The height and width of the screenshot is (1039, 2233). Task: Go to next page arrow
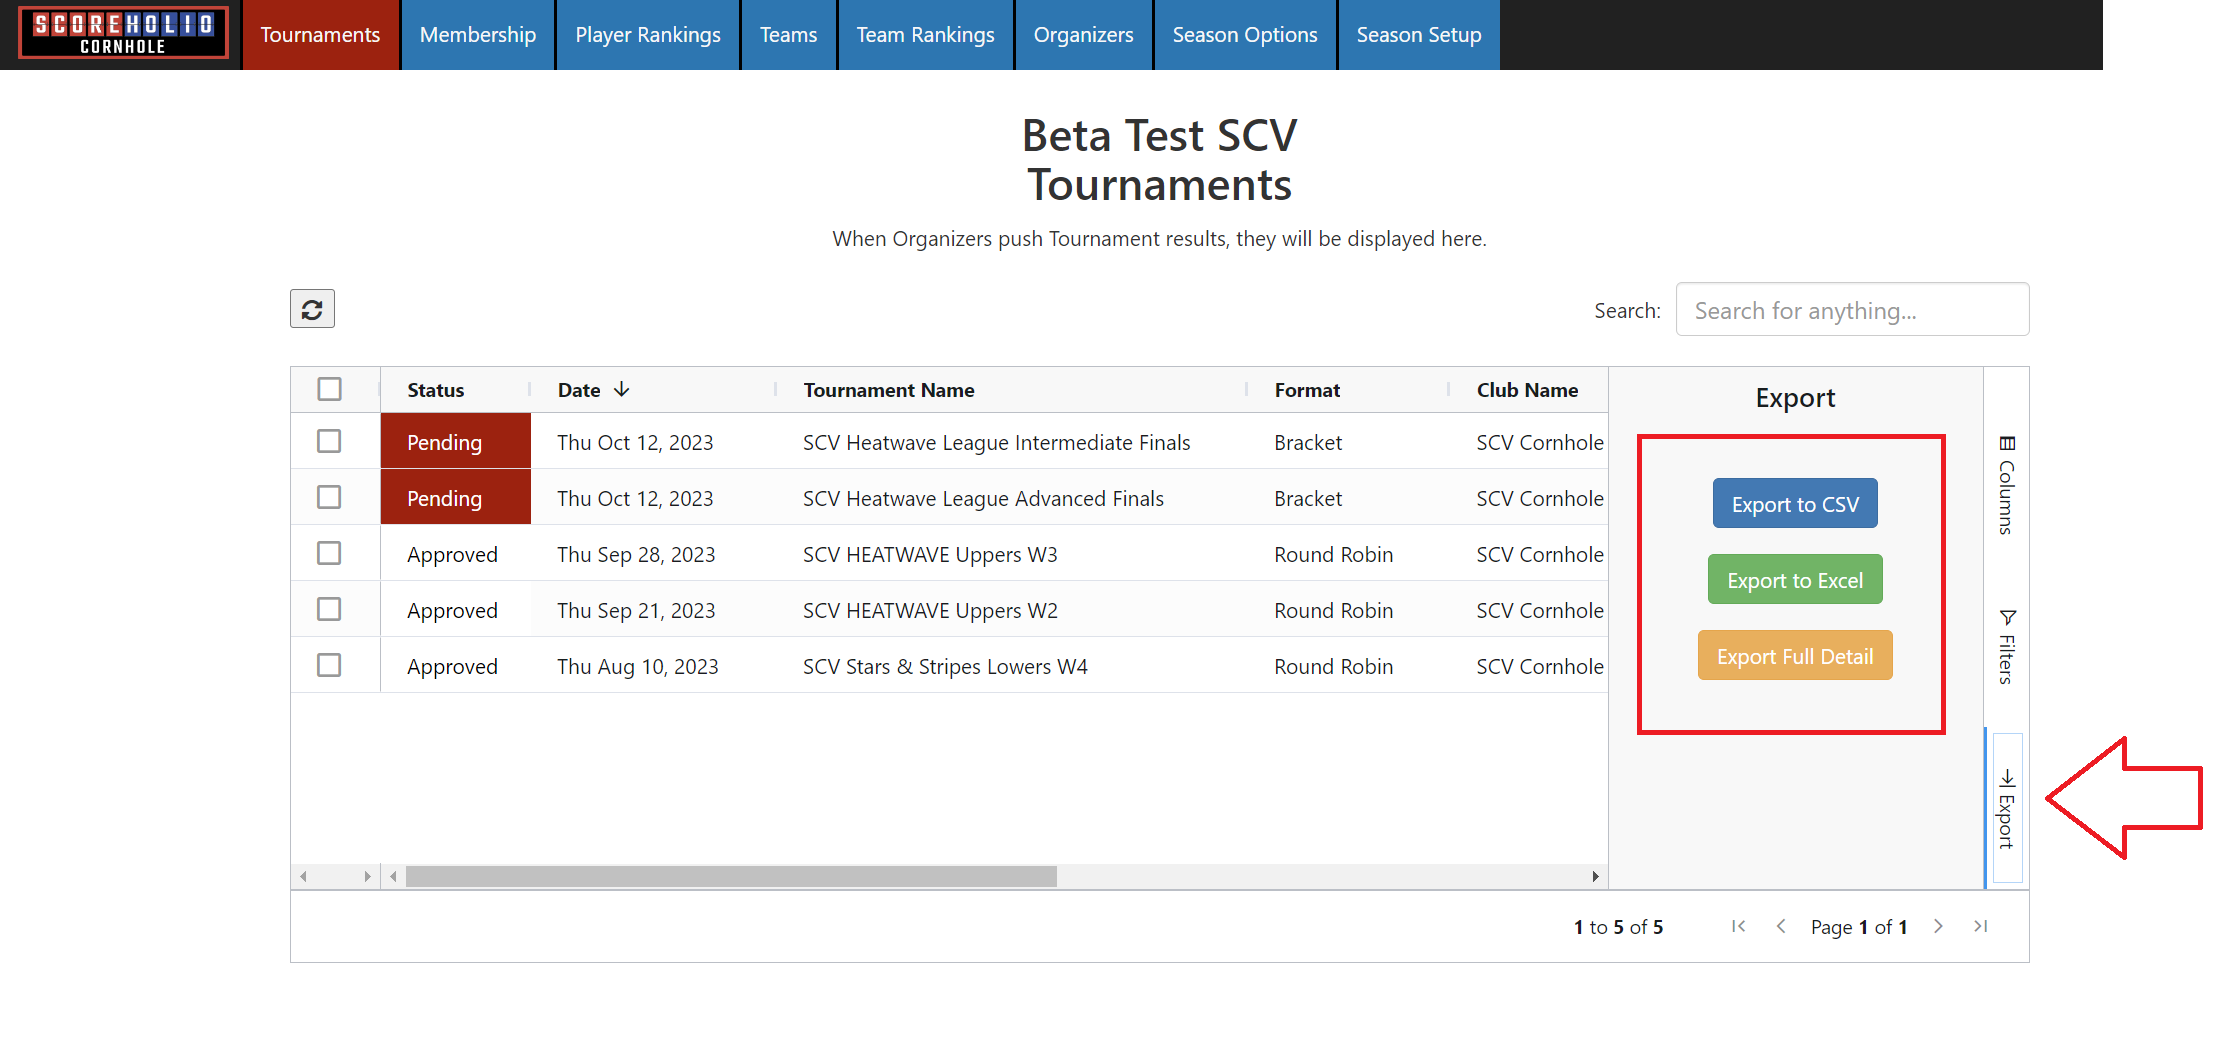point(1938,926)
